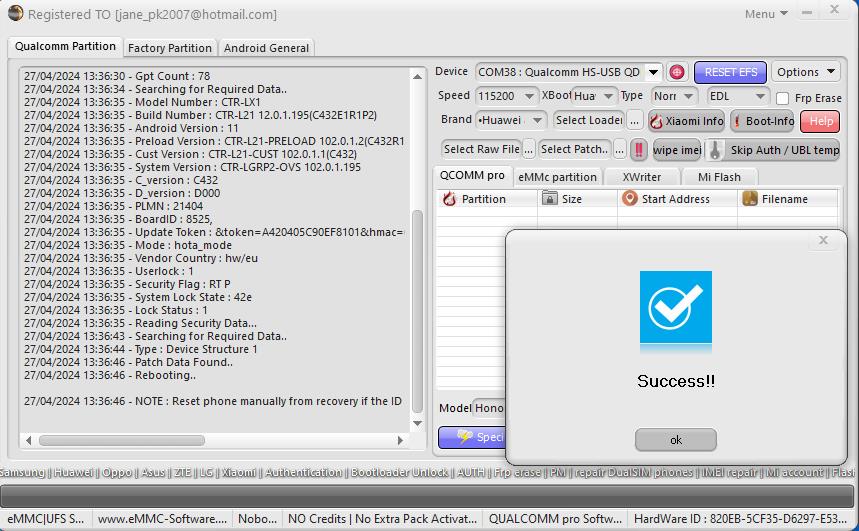
Task: Click the Model Hono field
Action: (x=489, y=408)
